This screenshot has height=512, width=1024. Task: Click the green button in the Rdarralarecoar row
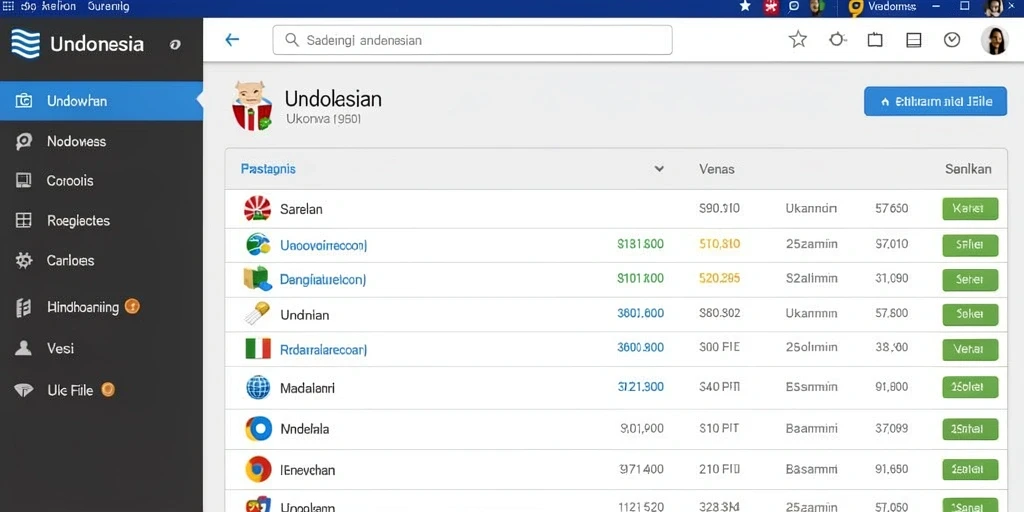pyautogui.click(x=970, y=349)
